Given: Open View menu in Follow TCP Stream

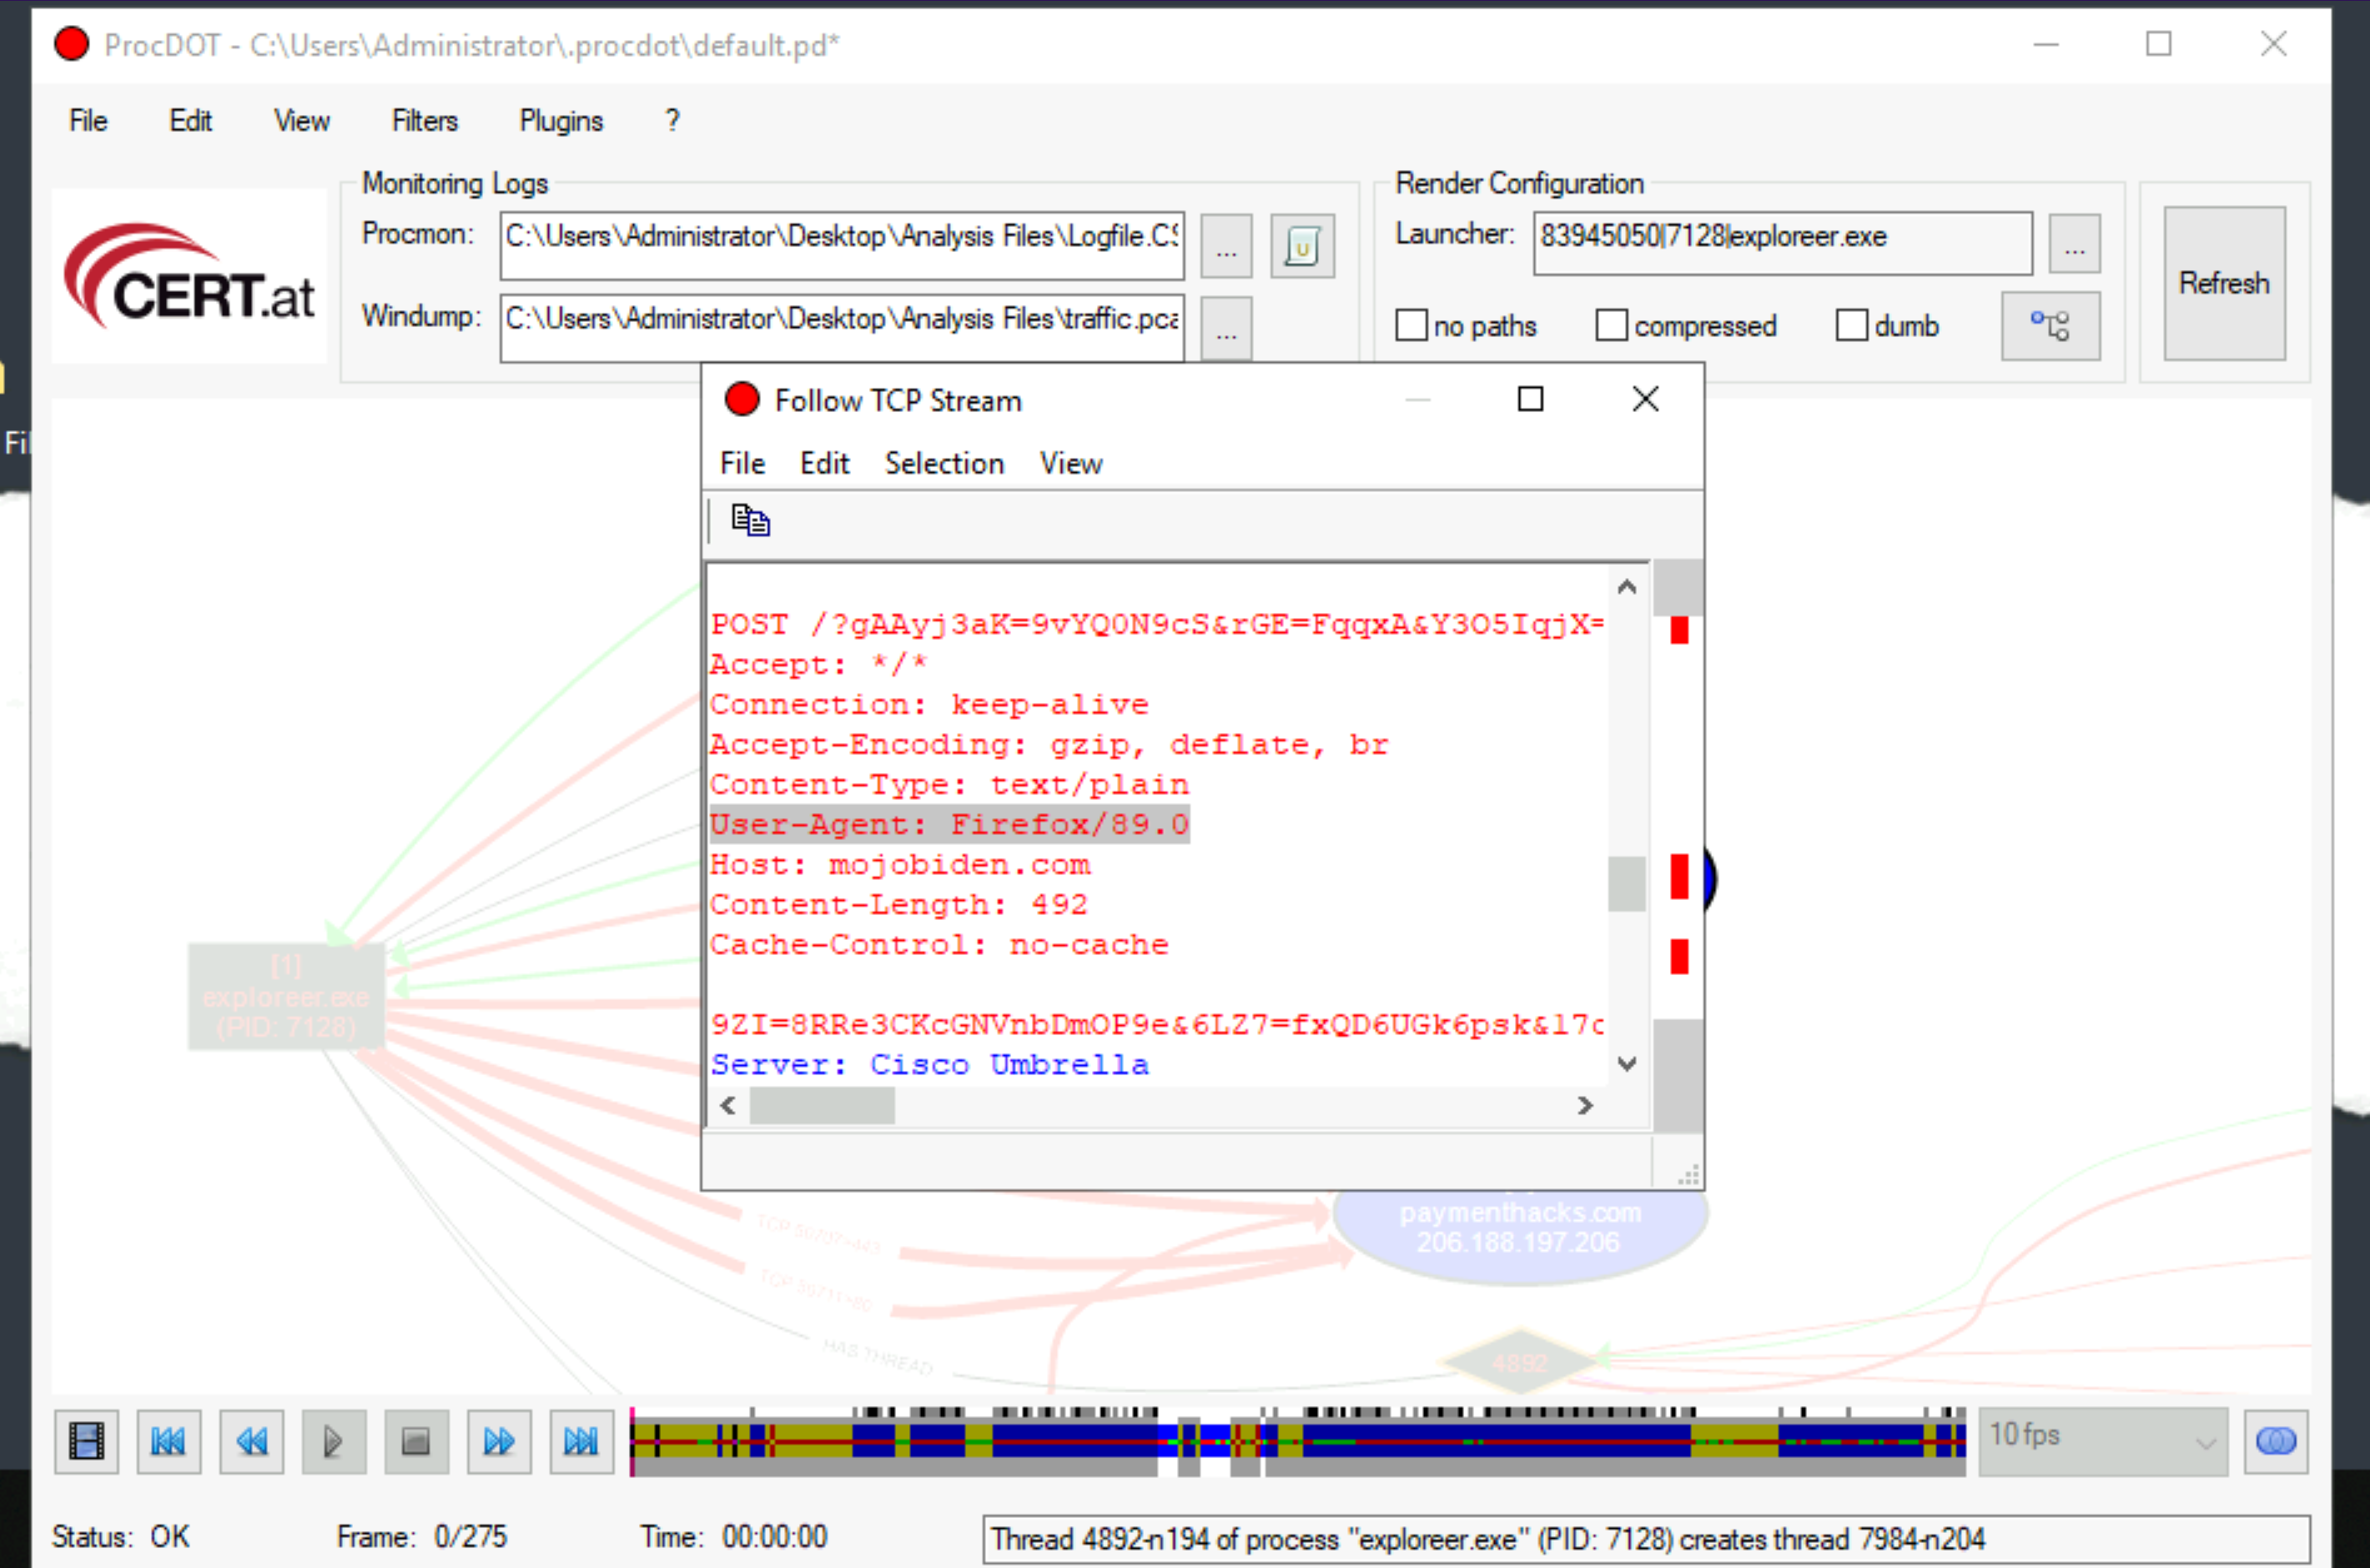Looking at the screenshot, I should coord(1070,463).
